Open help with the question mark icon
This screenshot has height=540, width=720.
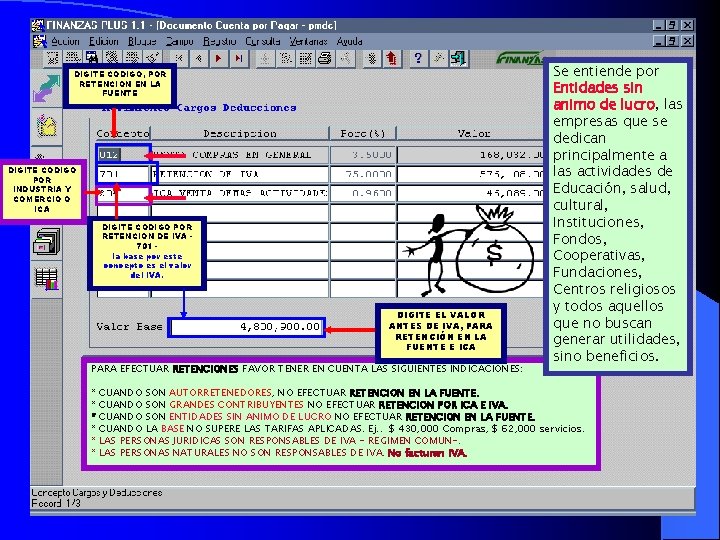coord(417,58)
